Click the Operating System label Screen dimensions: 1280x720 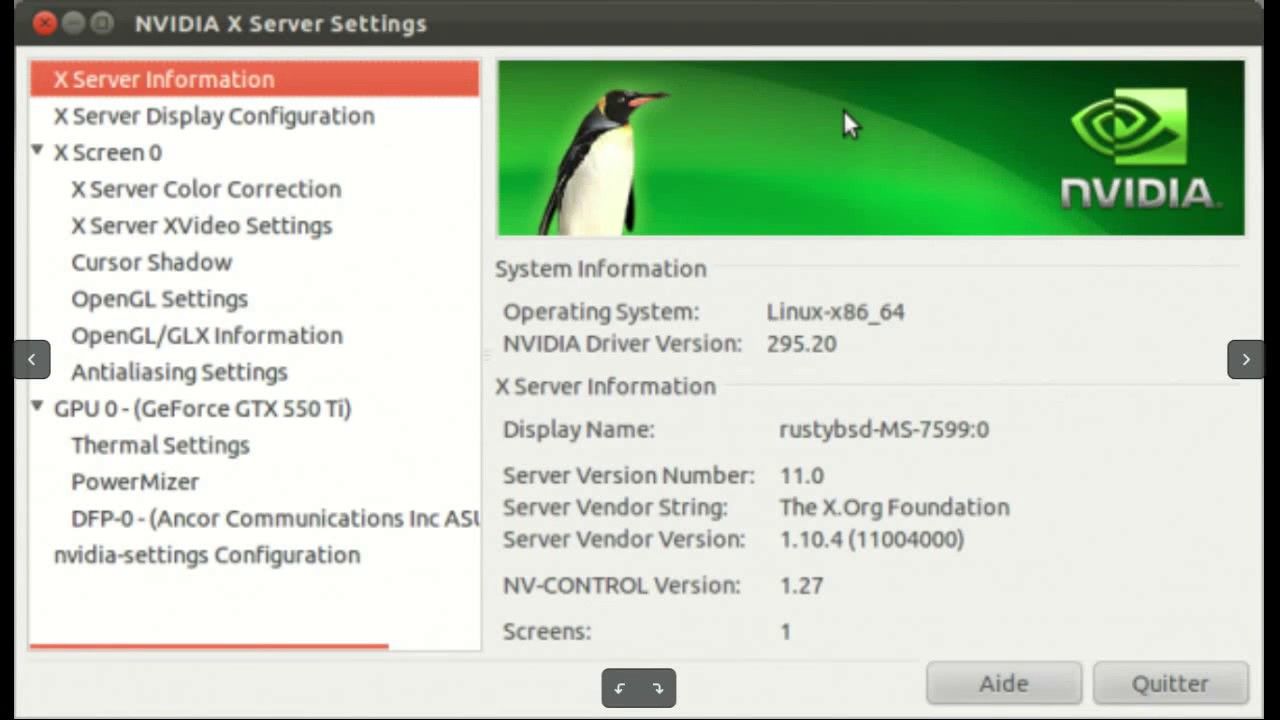601,312
